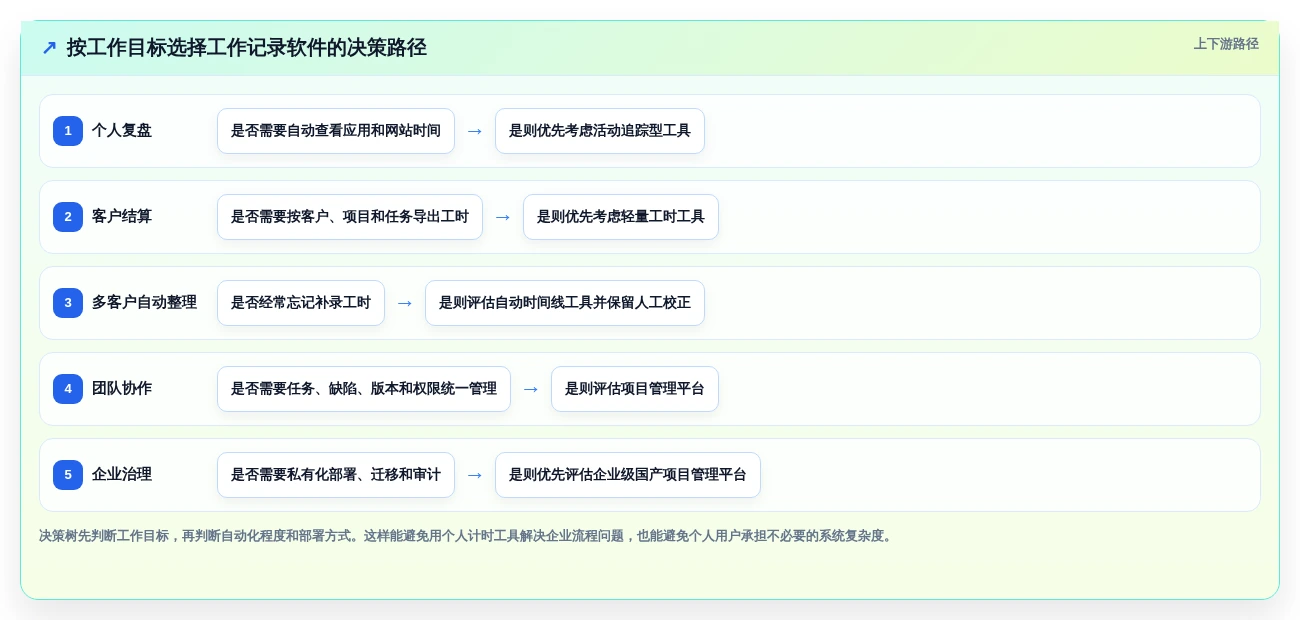Click the 是则评估自动时间线工具并保留人工校正 result box
Image resolution: width=1300 pixels, height=620 pixels.
click(565, 303)
